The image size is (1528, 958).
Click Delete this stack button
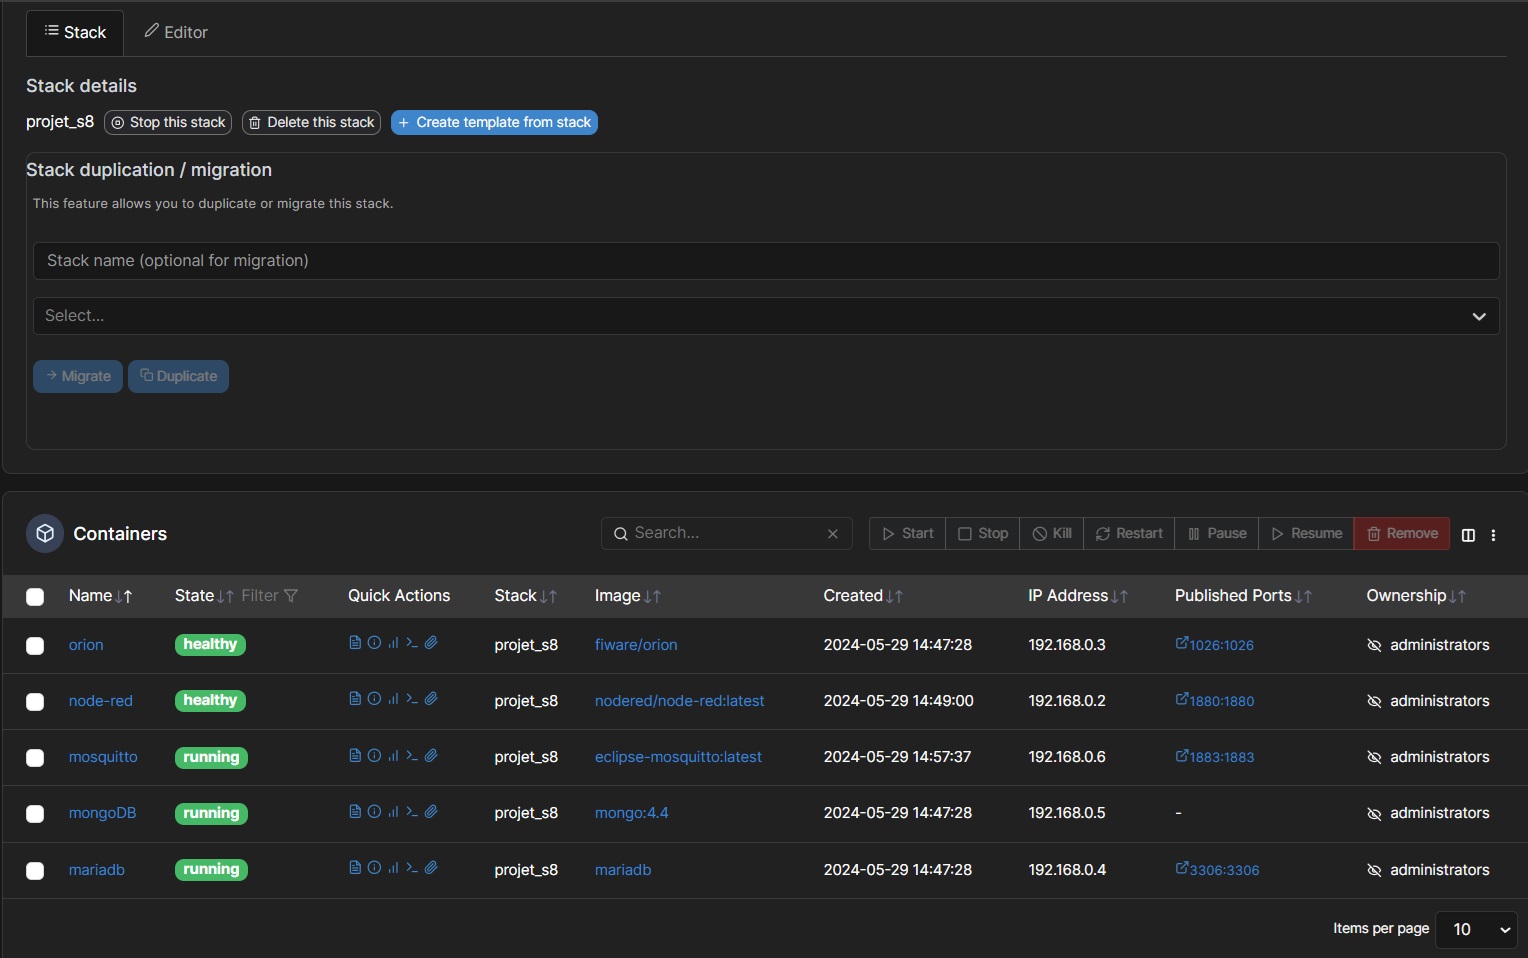[311, 123]
